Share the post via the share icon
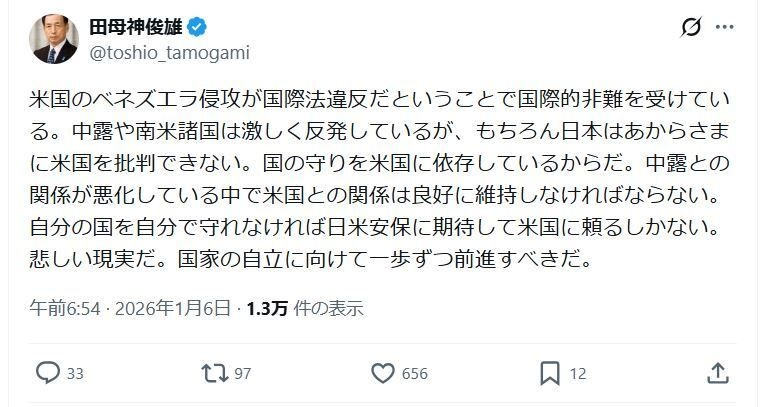The width and height of the screenshot is (768, 407). point(717,373)
